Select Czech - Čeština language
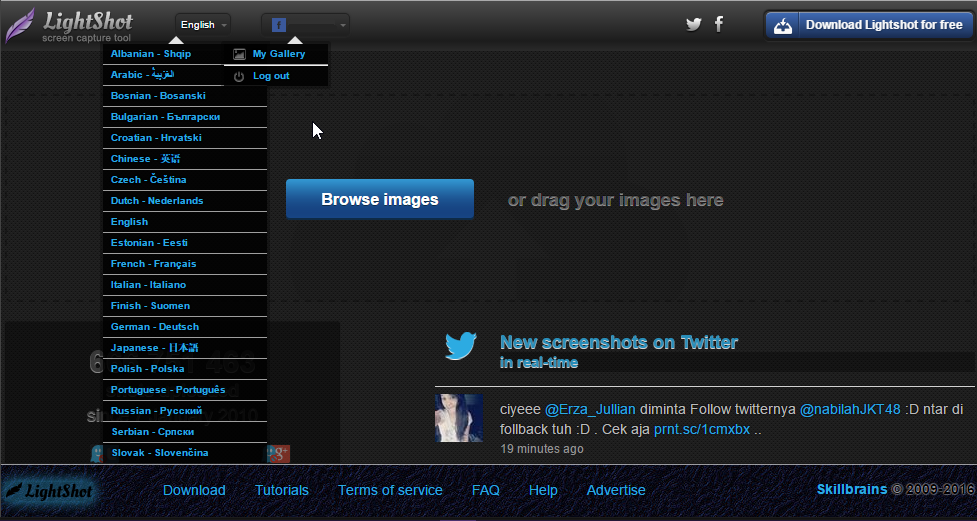The width and height of the screenshot is (977, 521). click(185, 180)
